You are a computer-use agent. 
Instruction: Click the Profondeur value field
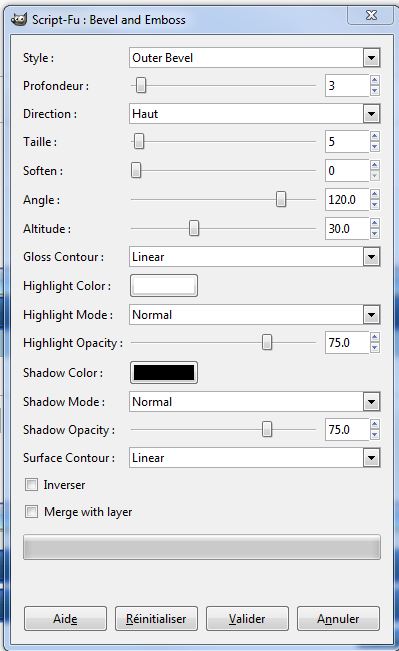coord(347,86)
